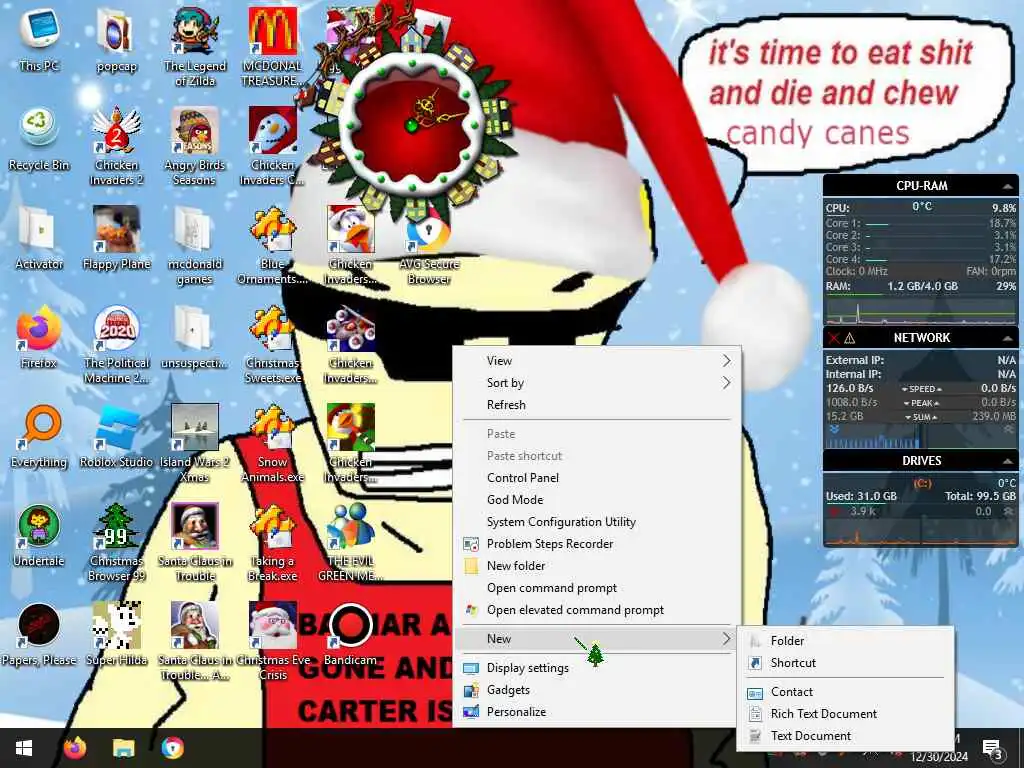The width and height of the screenshot is (1024, 768).
Task: Collapse the DRIVES gadget section
Action: pos(1008,461)
